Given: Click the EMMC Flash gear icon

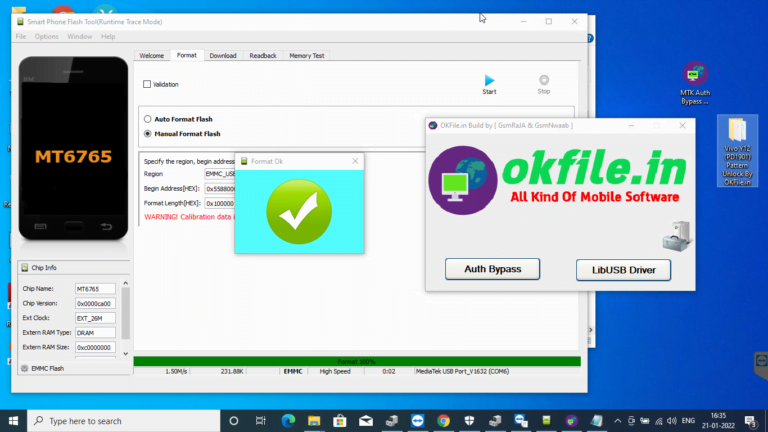Looking at the screenshot, I should click(x=24, y=368).
